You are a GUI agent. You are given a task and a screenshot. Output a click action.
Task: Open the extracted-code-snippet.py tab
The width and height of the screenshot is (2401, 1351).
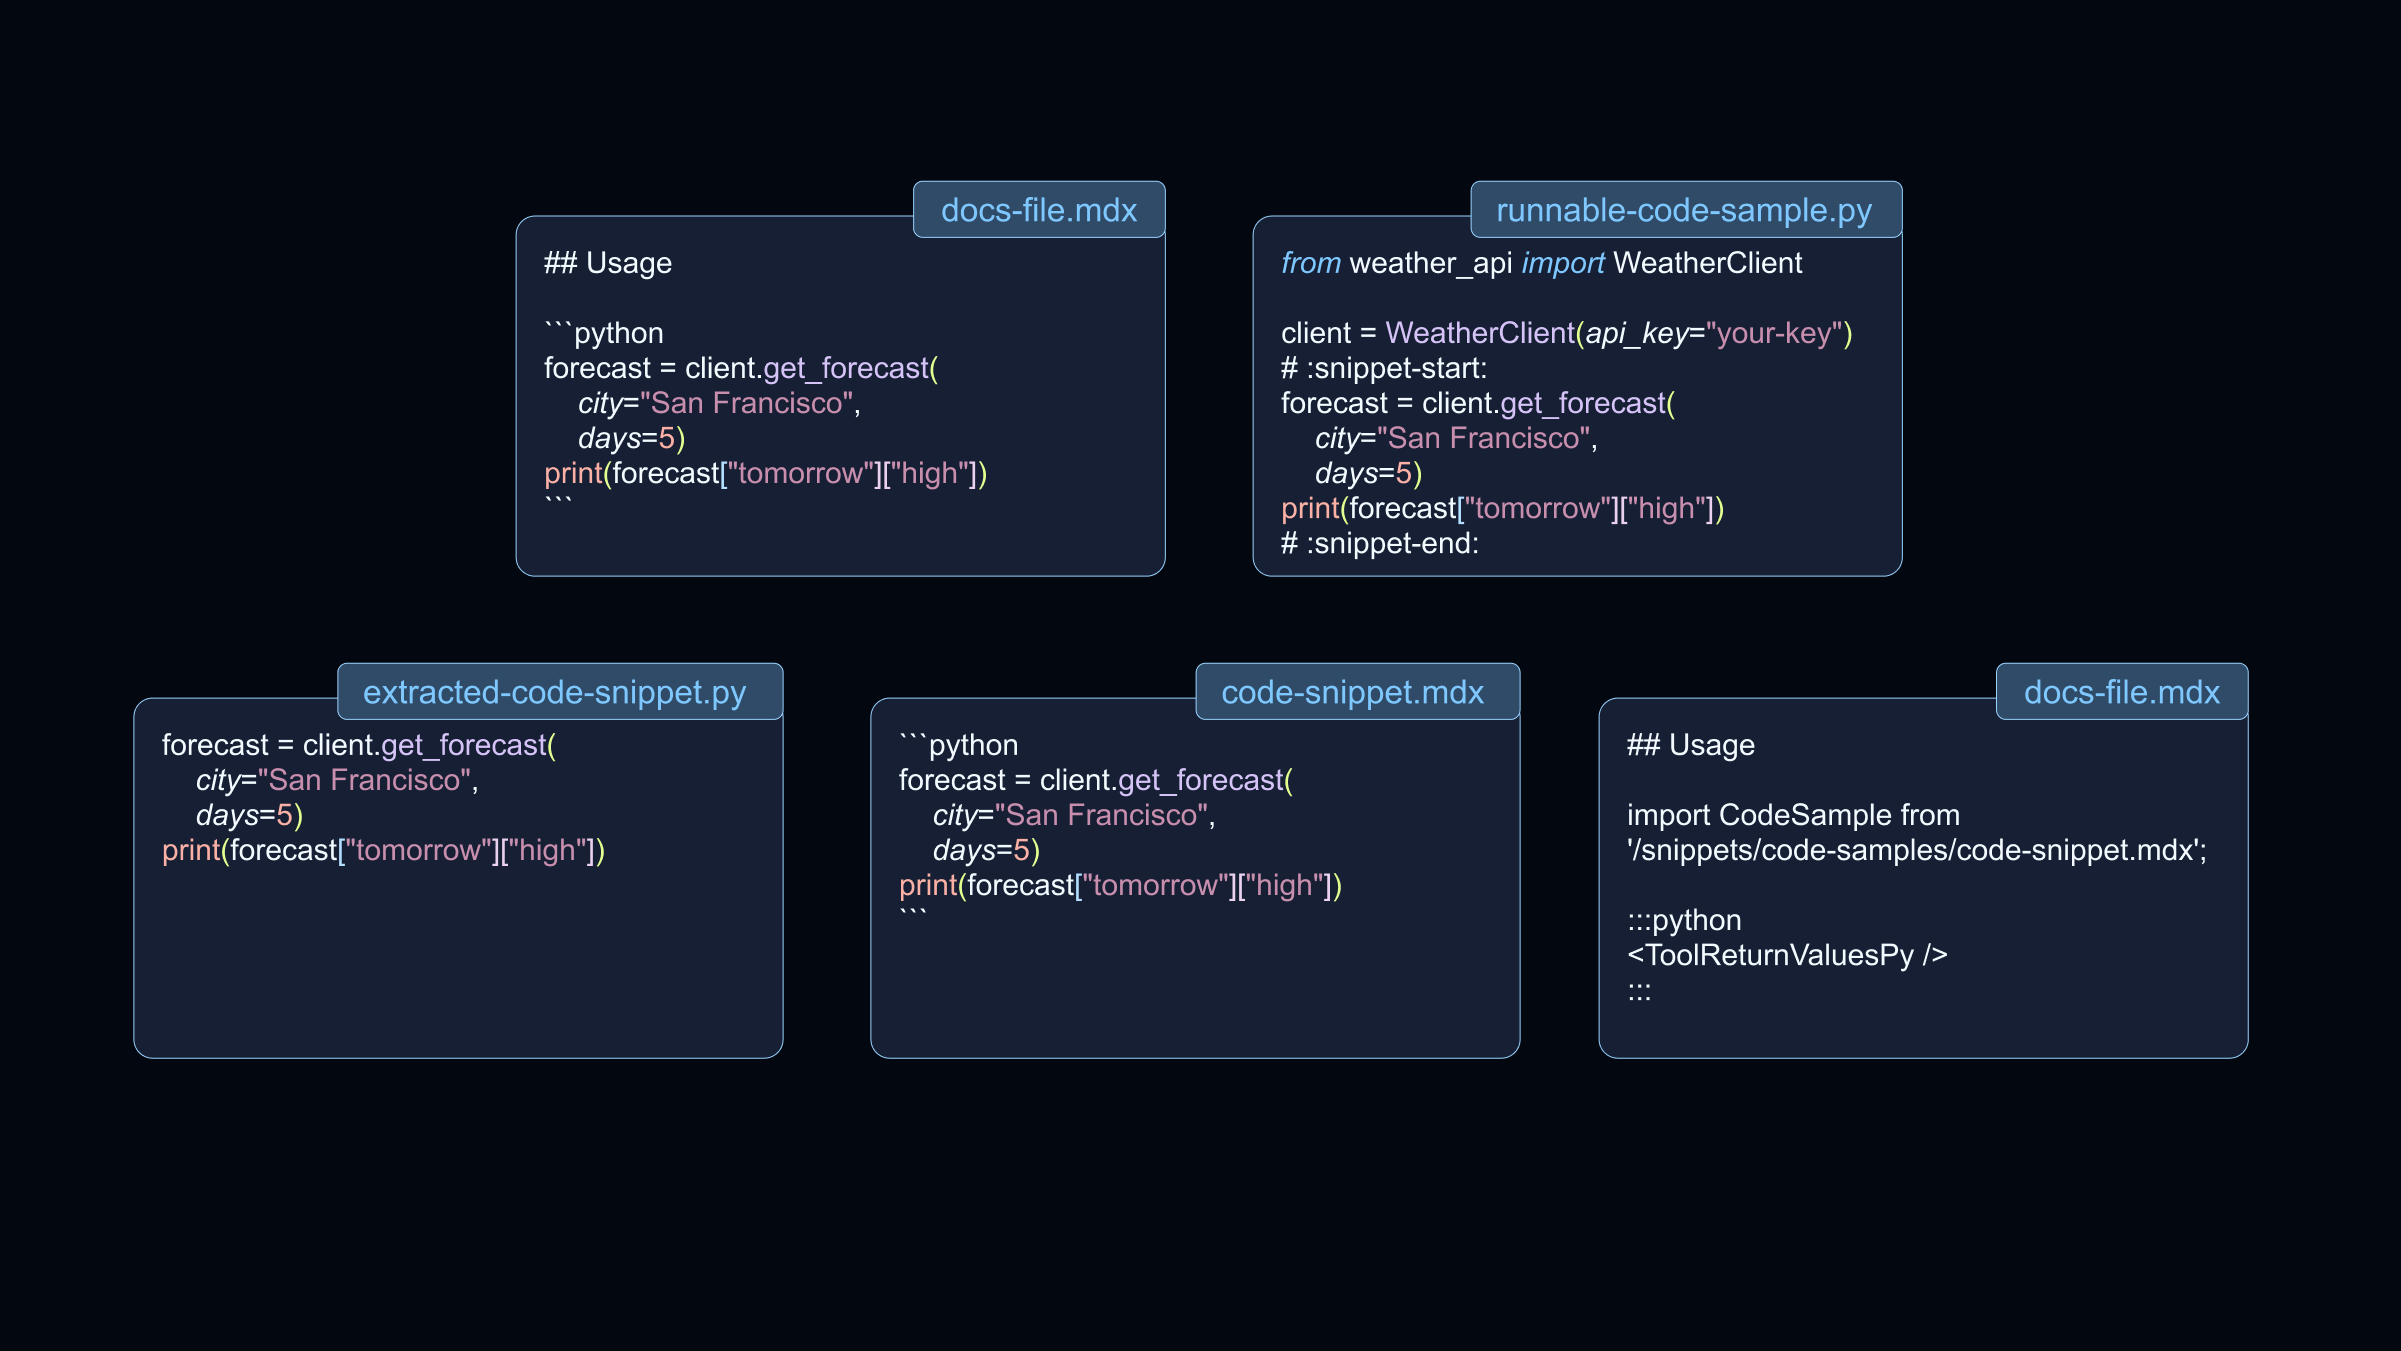pyautogui.click(x=554, y=692)
